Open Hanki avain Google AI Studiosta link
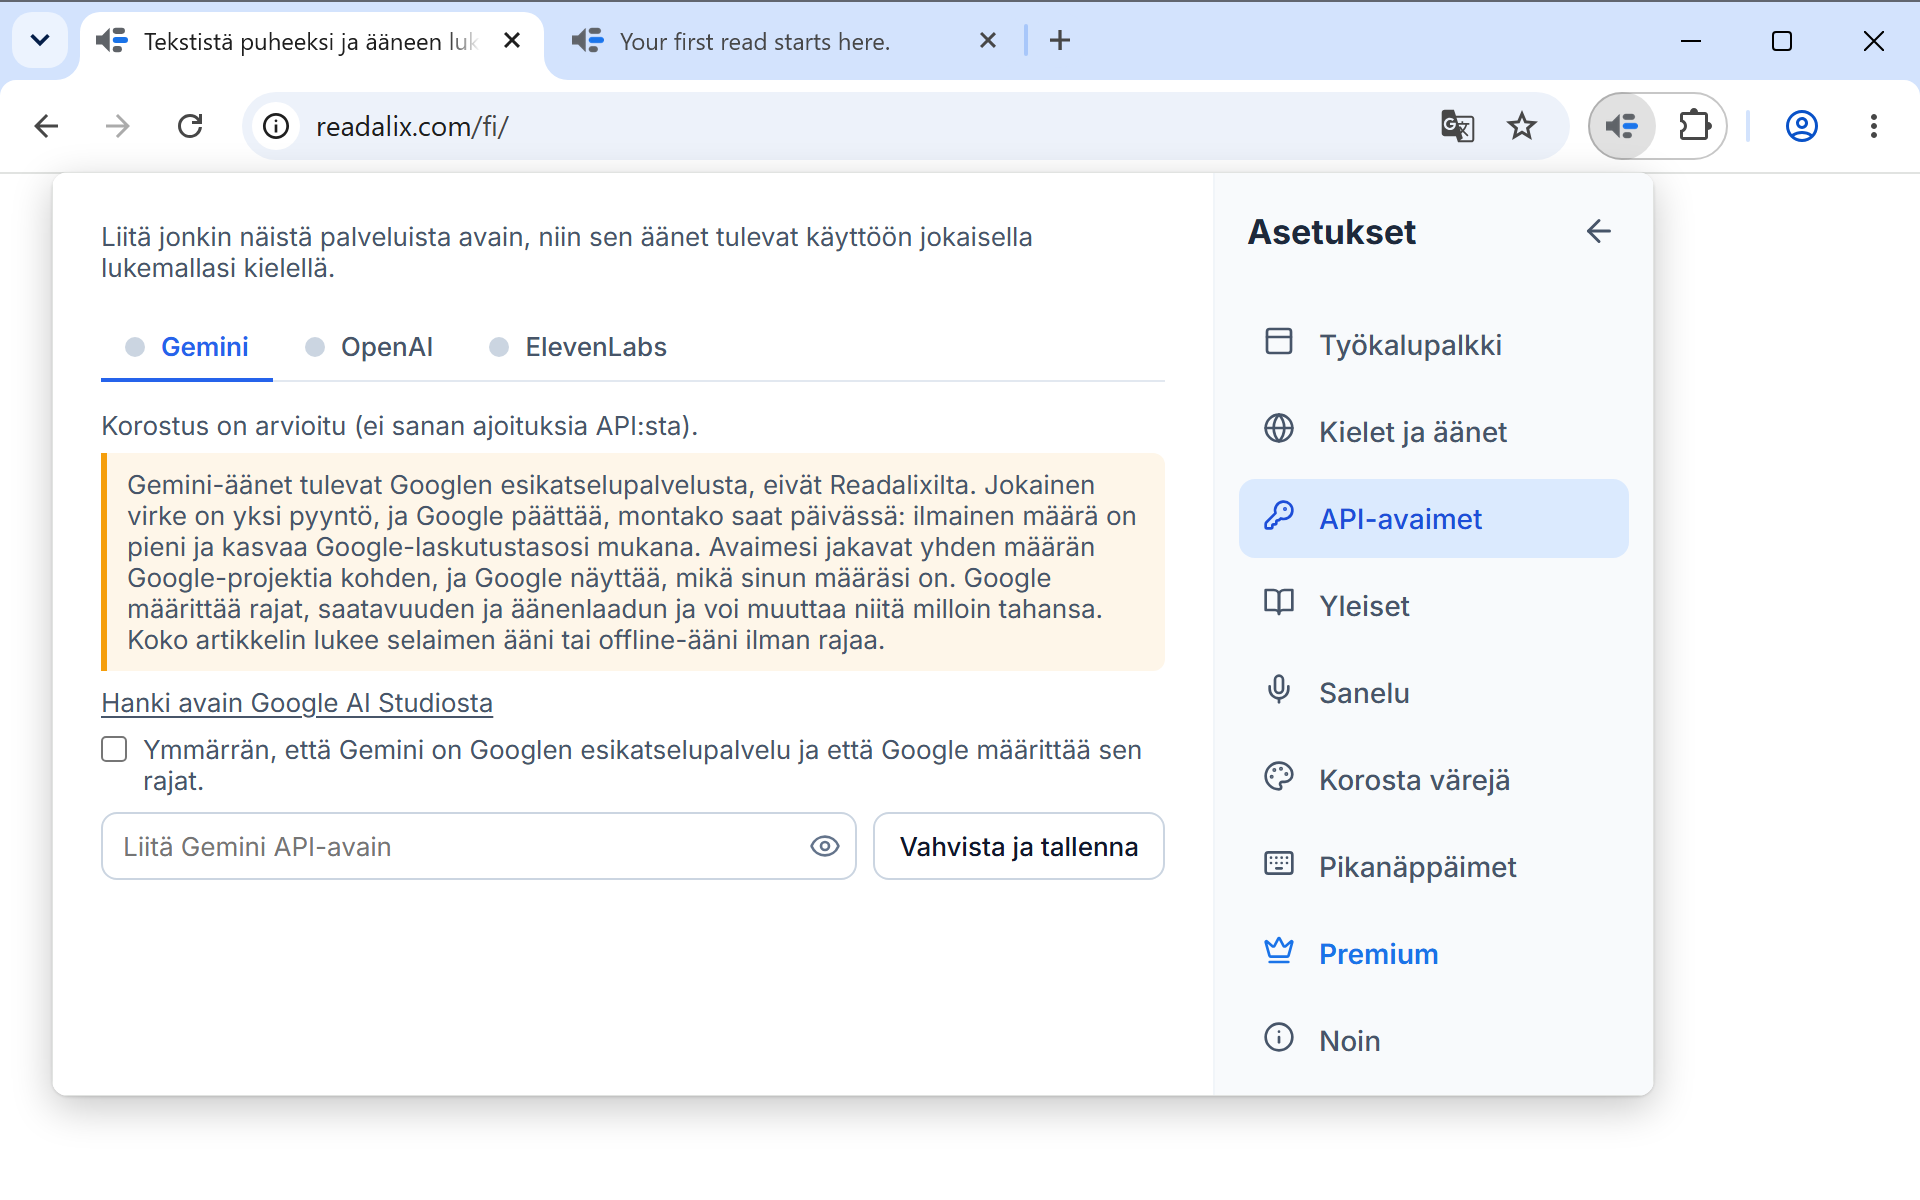Viewport: 1920px width, 1200px height. coord(297,703)
